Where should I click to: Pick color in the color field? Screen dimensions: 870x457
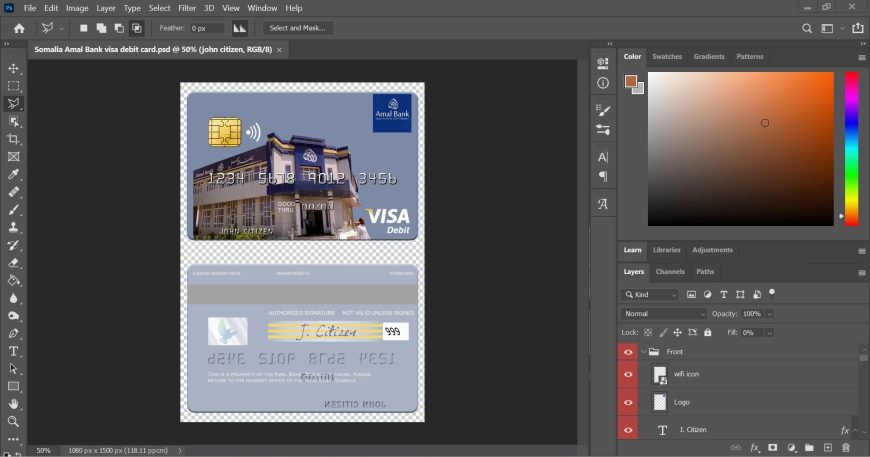[740, 149]
